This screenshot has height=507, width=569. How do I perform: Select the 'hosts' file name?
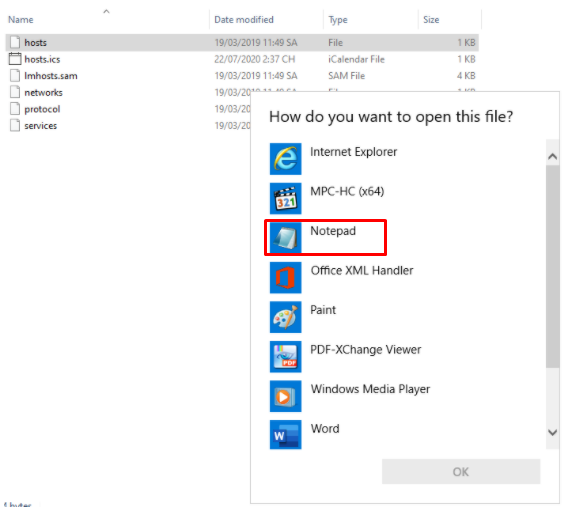pos(36,42)
